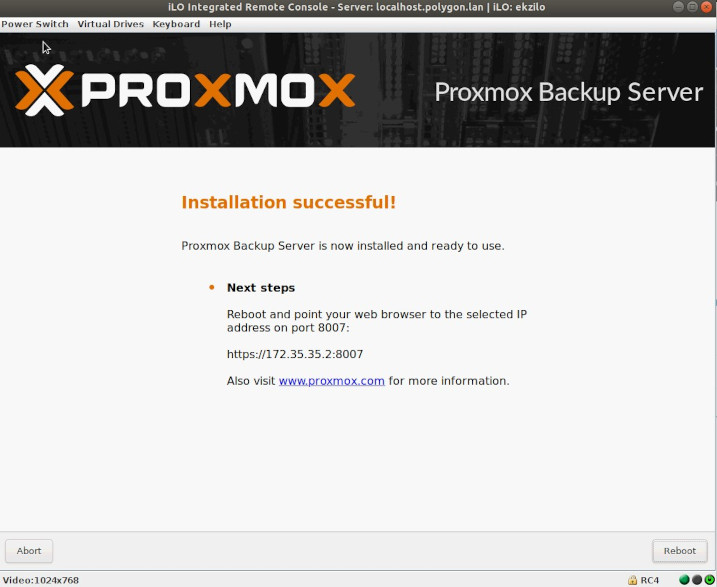Open the Virtual Drives menu

[110, 24]
